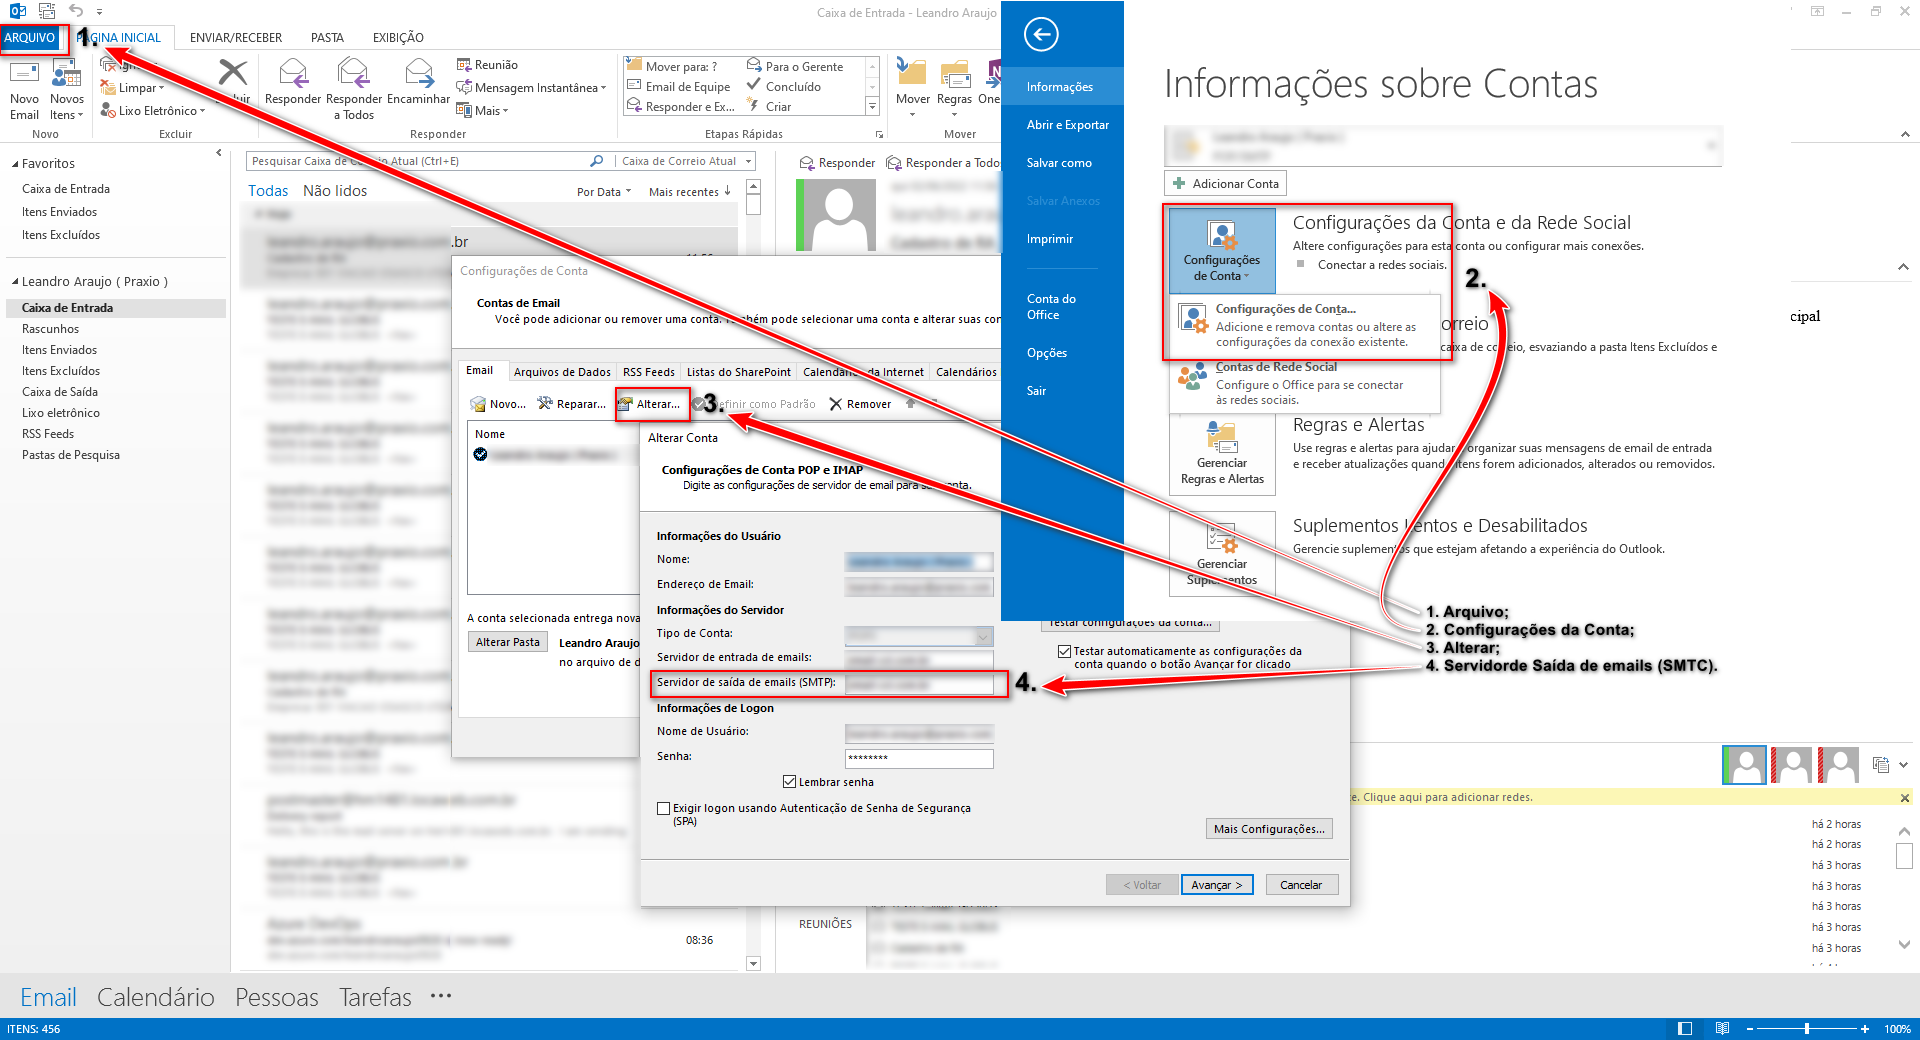
Task: Switch to EXIBIÇÃO ribbon tab
Action: 398,38
